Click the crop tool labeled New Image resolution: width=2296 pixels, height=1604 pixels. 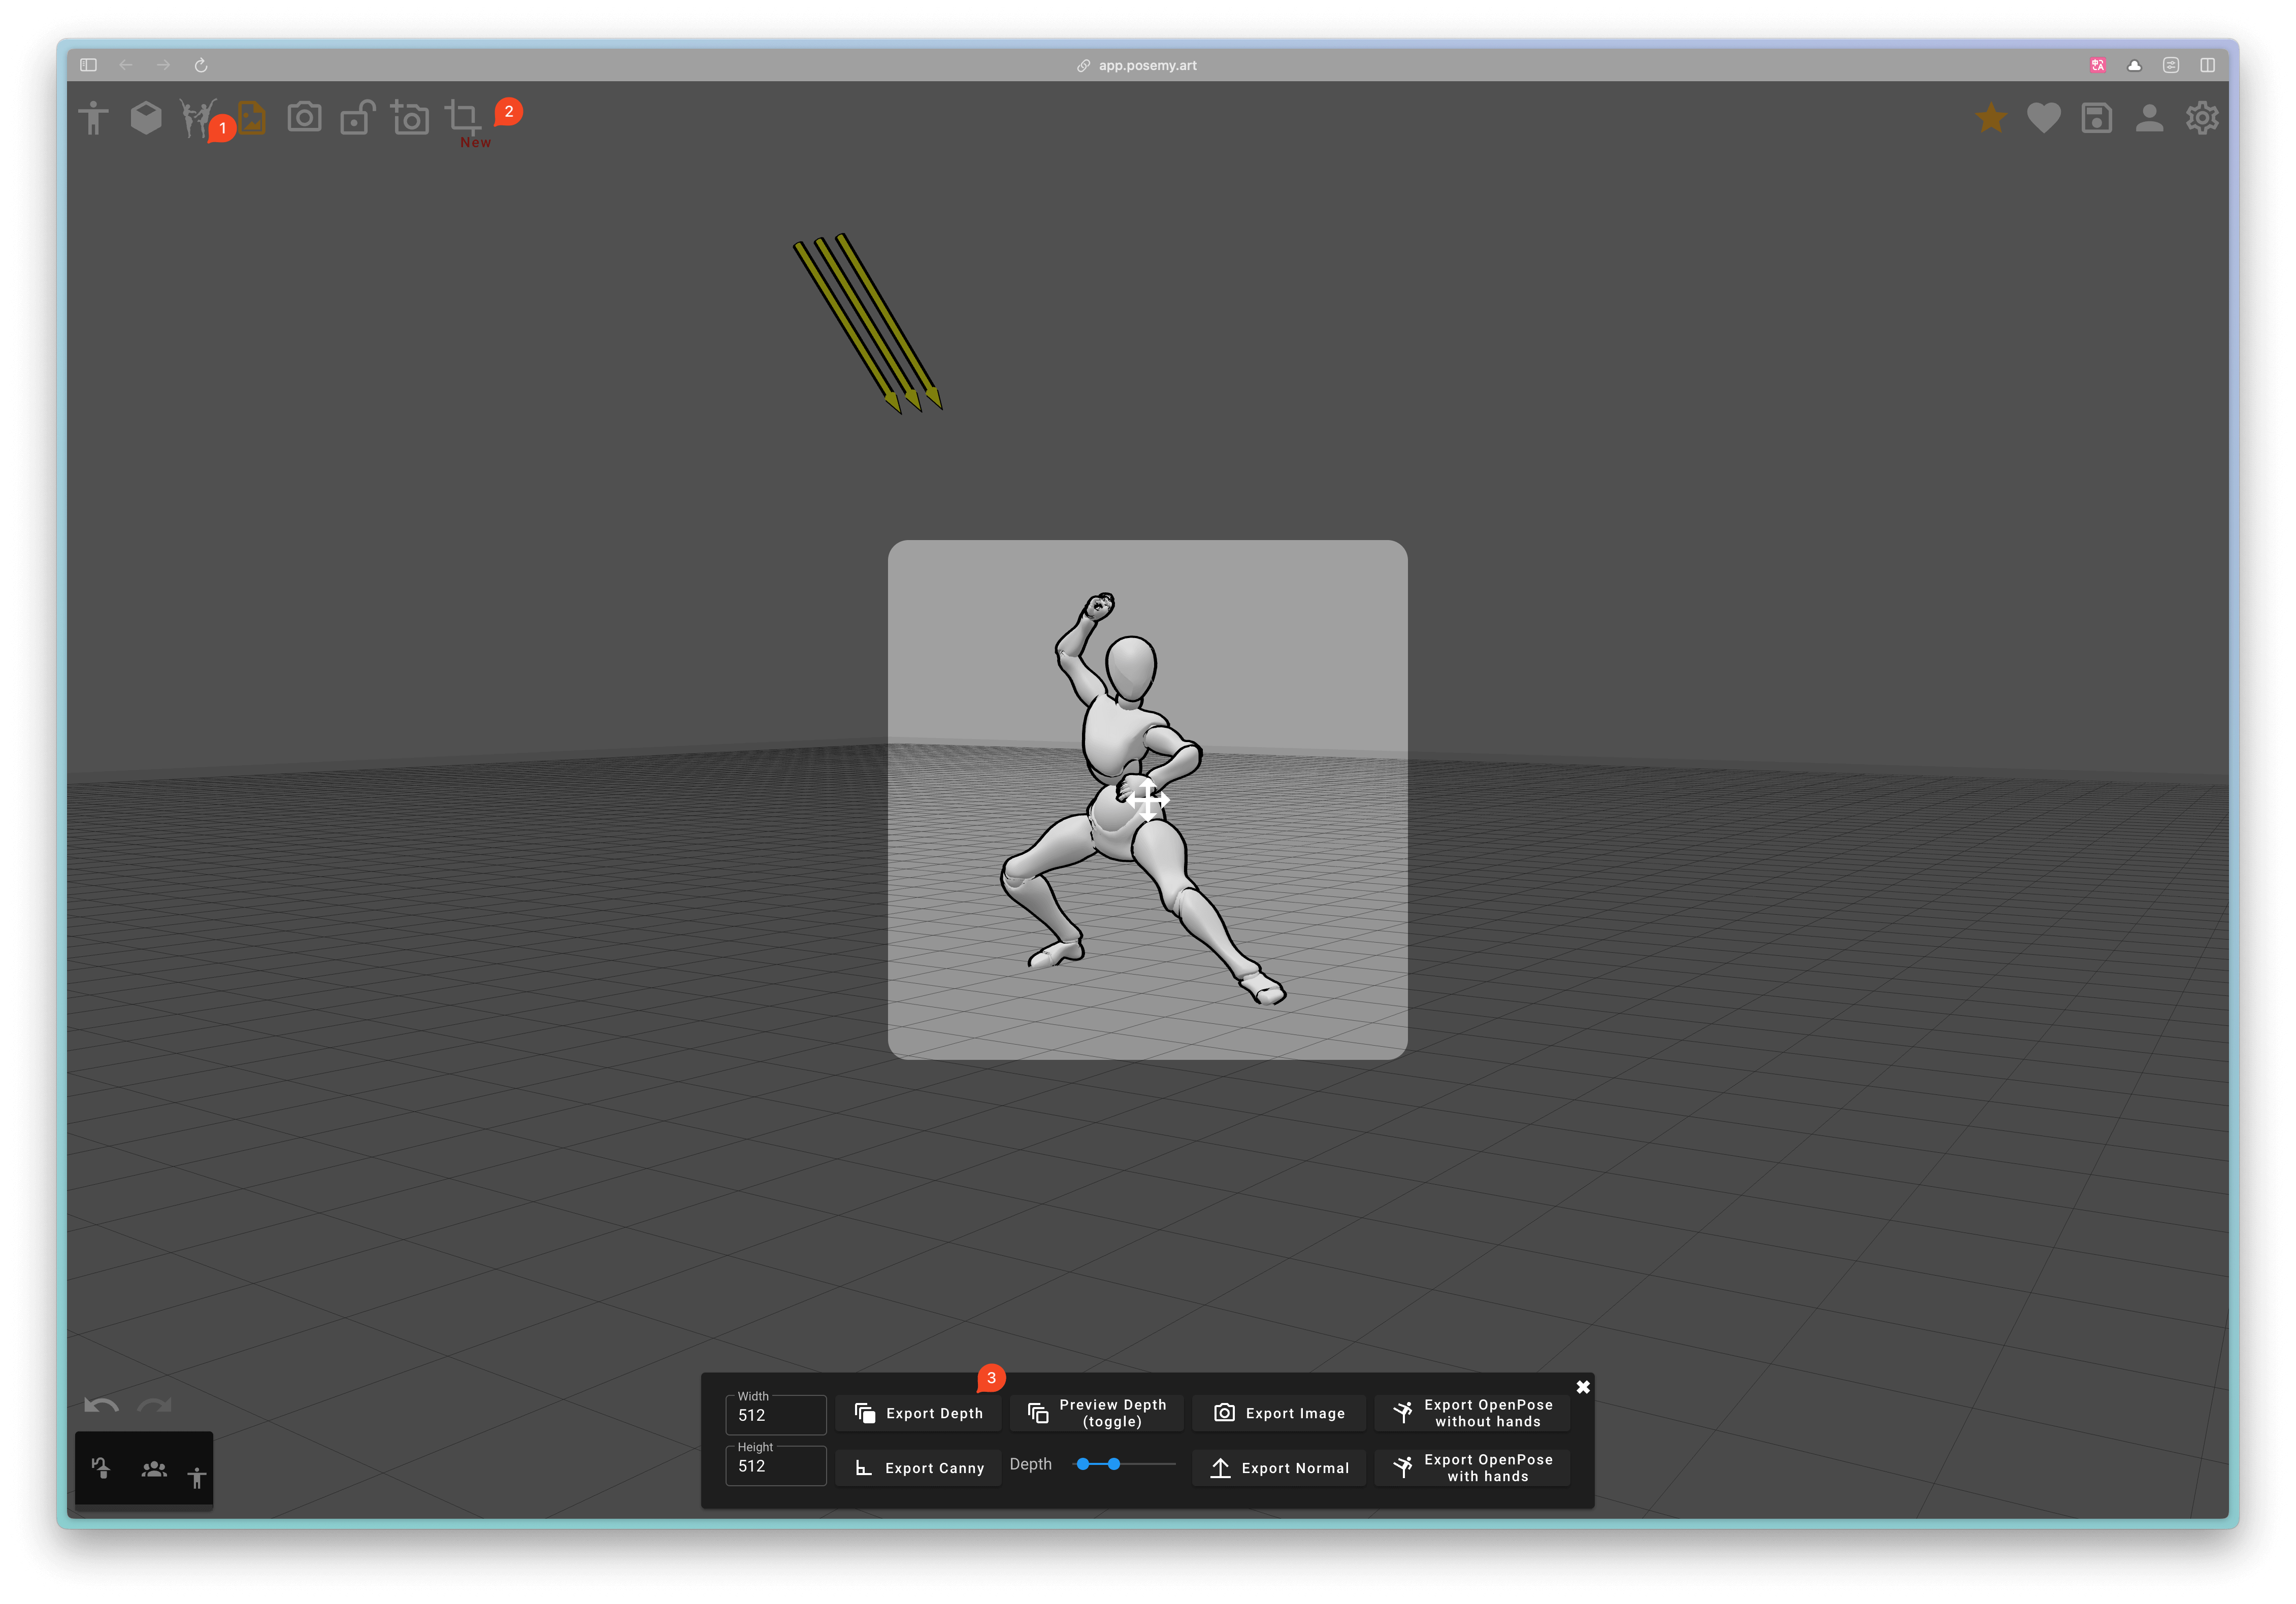click(463, 119)
